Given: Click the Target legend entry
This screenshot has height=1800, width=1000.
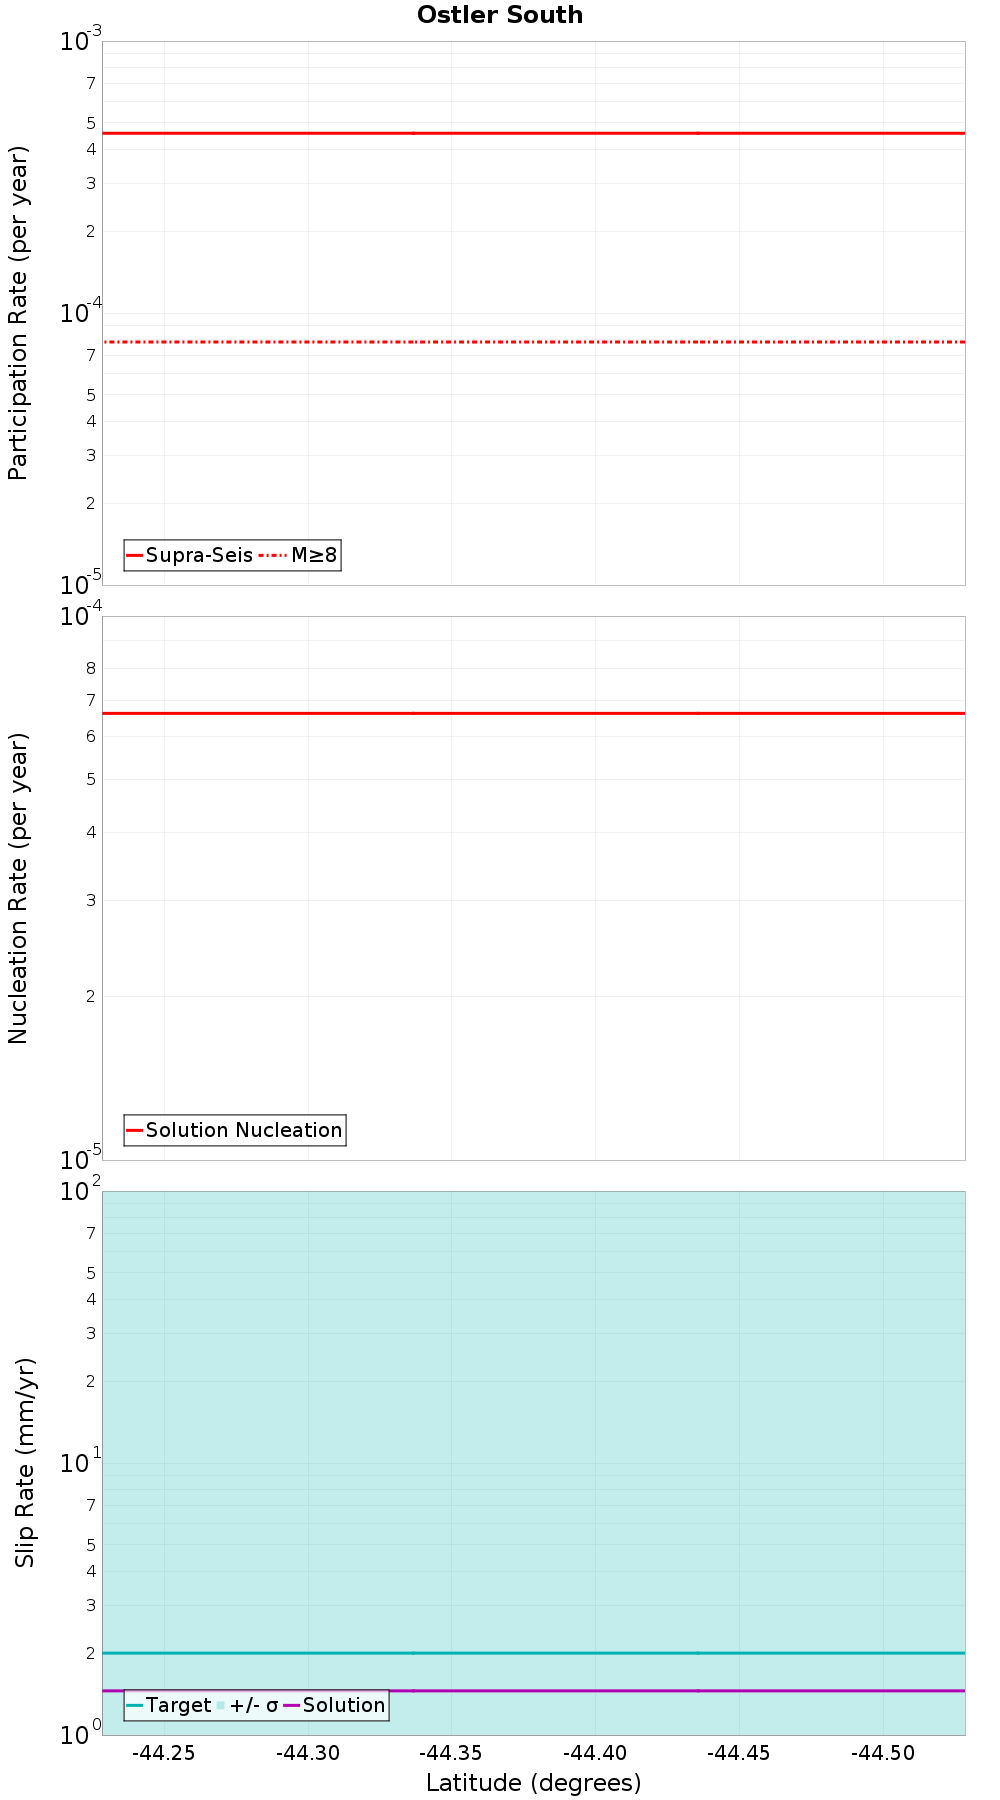Looking at the screenshot, I should tap(169, 1705).
